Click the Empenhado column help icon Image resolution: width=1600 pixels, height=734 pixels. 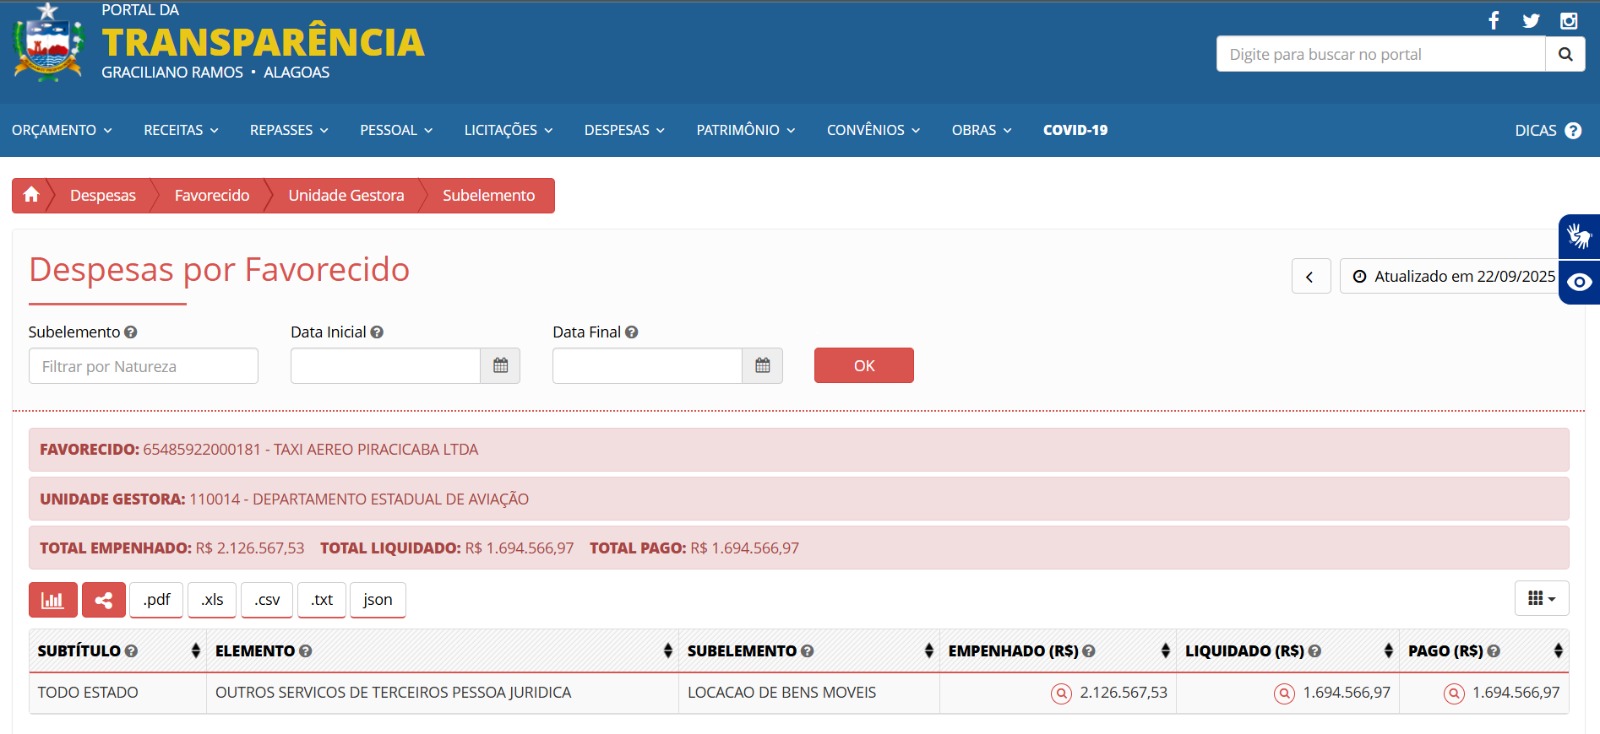point(1089,651)
